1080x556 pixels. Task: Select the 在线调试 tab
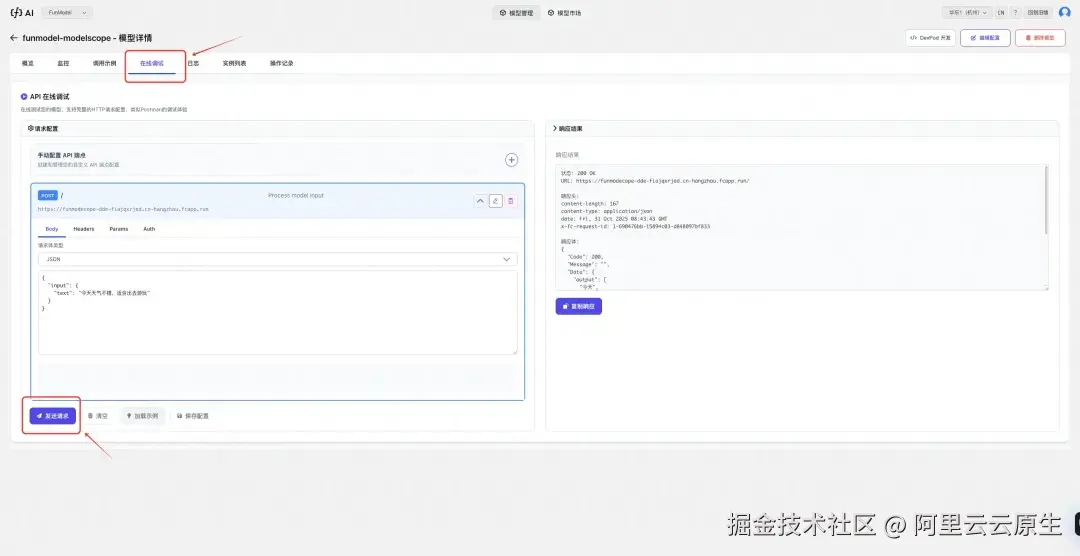tap(152, 63)
